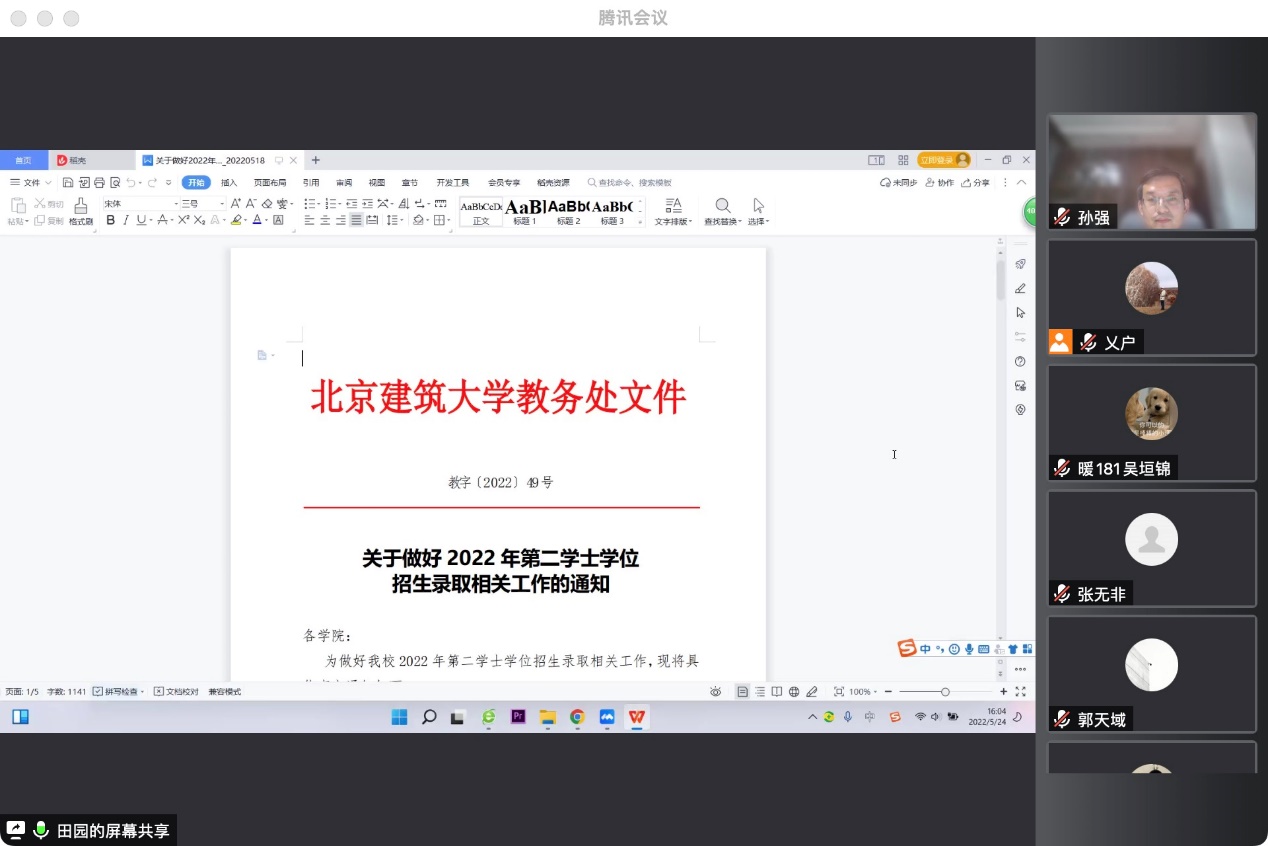
Task: Open the 页面布局 (Page Layout) tab
Action: coord(270,183)
